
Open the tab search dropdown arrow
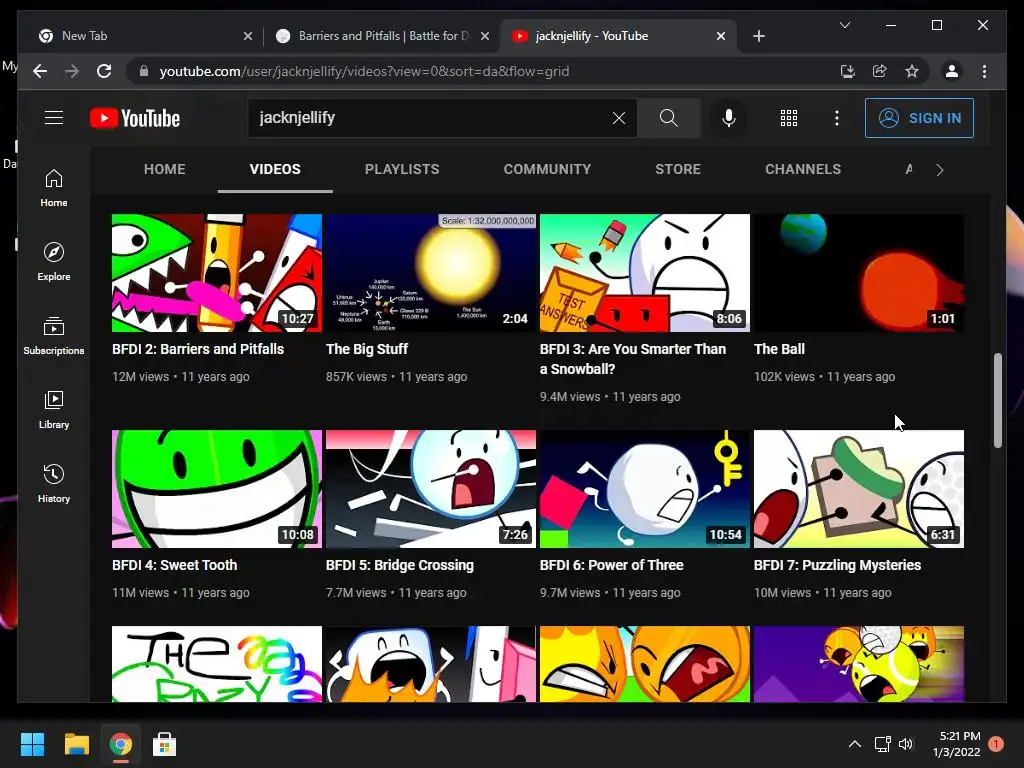point(844,25)
